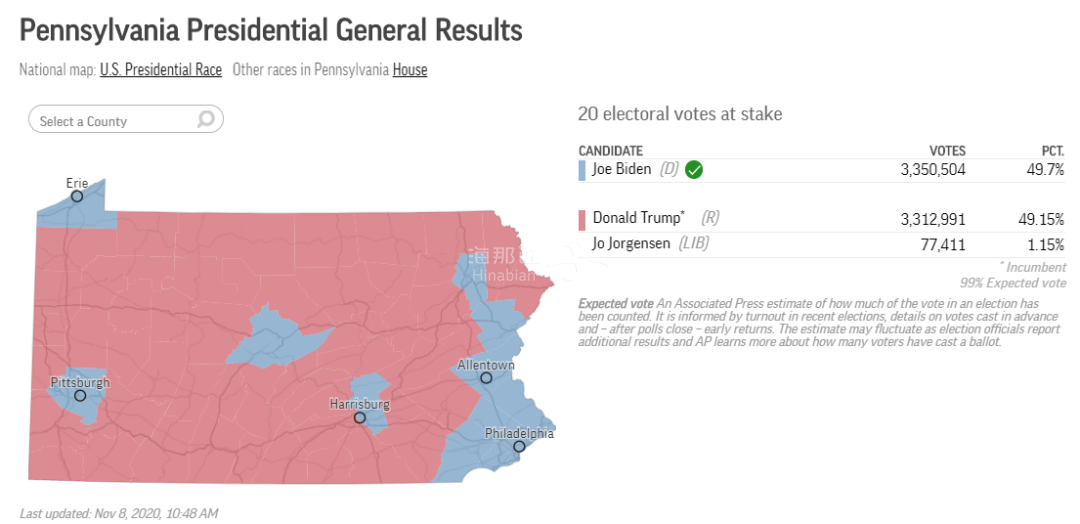Select the Jo Jorgensen candidate row

[x=822, y=244]
